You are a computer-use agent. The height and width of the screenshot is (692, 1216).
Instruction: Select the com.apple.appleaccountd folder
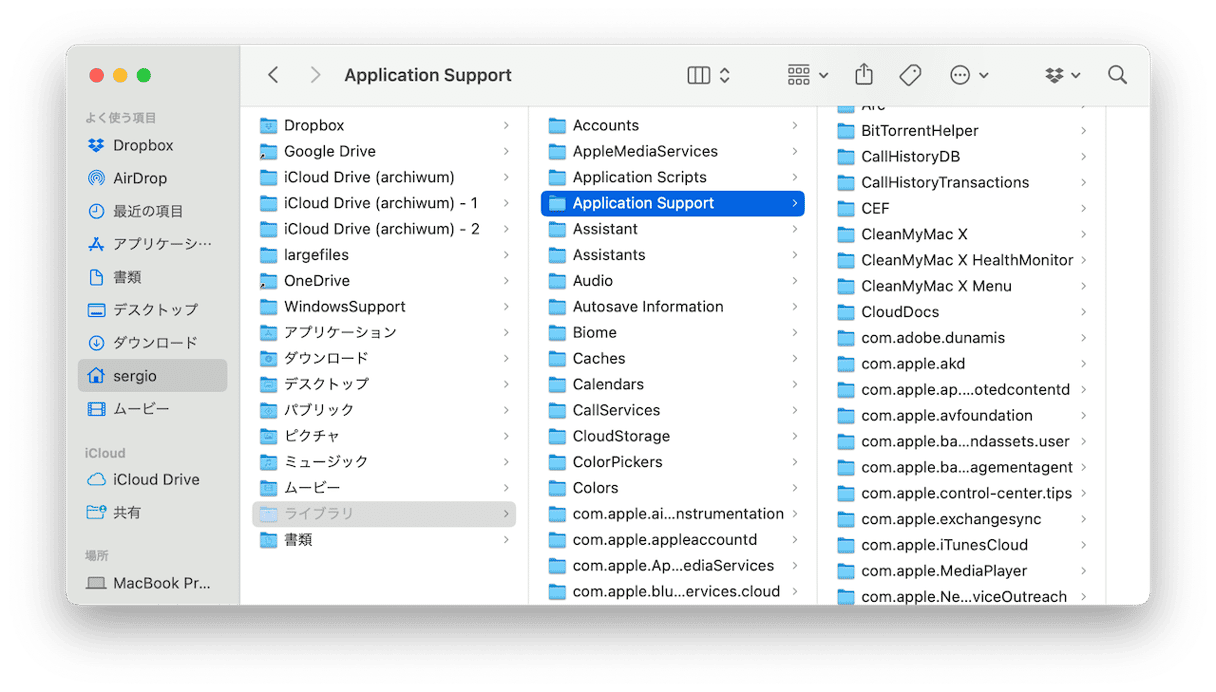(x=673, y=540)
